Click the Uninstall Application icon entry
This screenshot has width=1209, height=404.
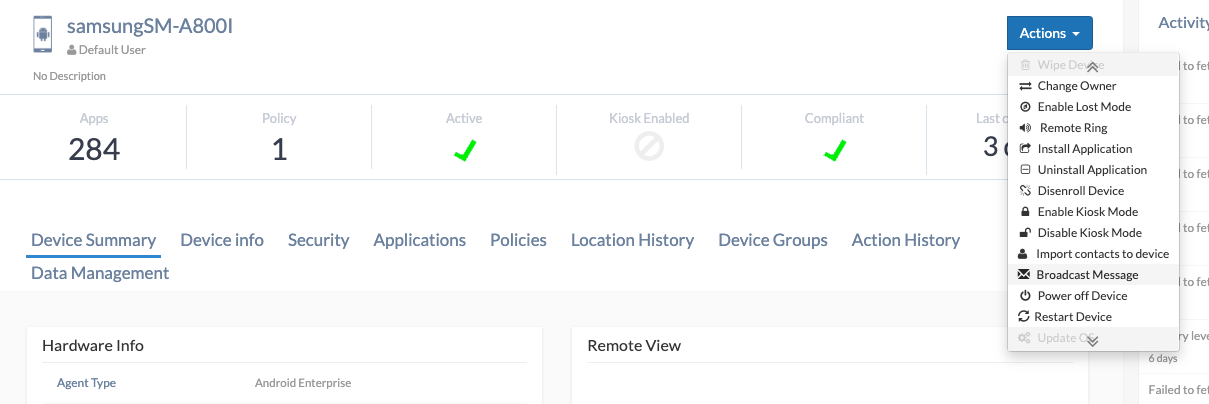click(1094, 170)
